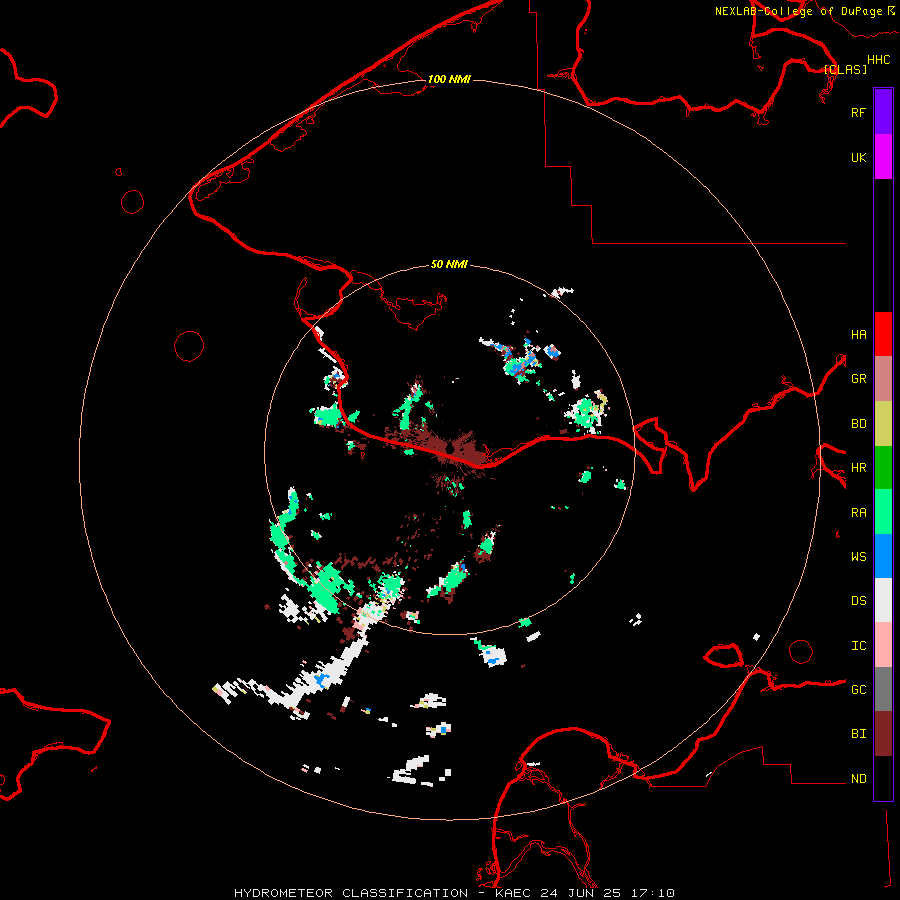The image size is (900, 900).
Task: Click the '17:10' timestamp text
Action: pos(651,893)
